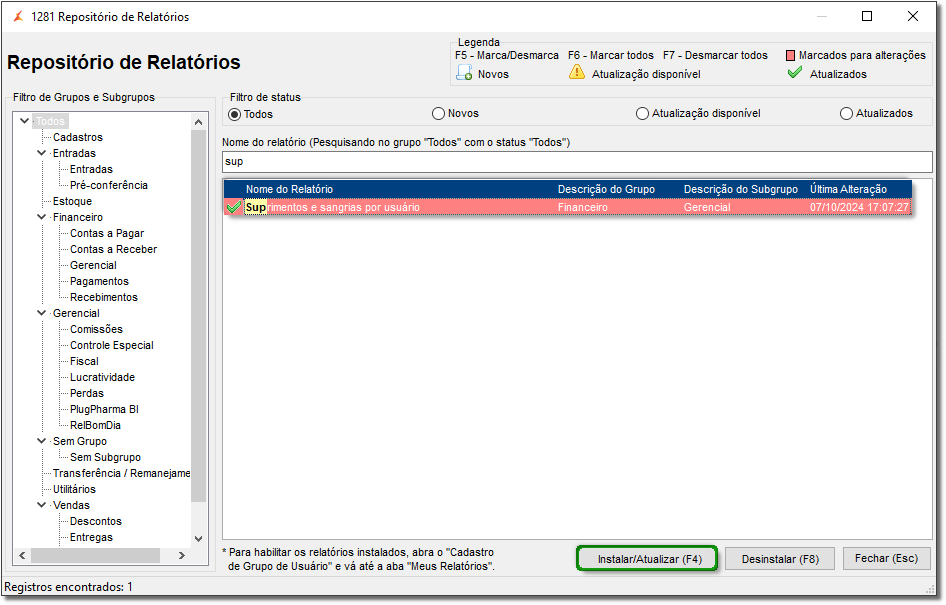Select Gerencial subgroup under Financeiro
This screenshot has width=946, height=605.
(93, 265)
